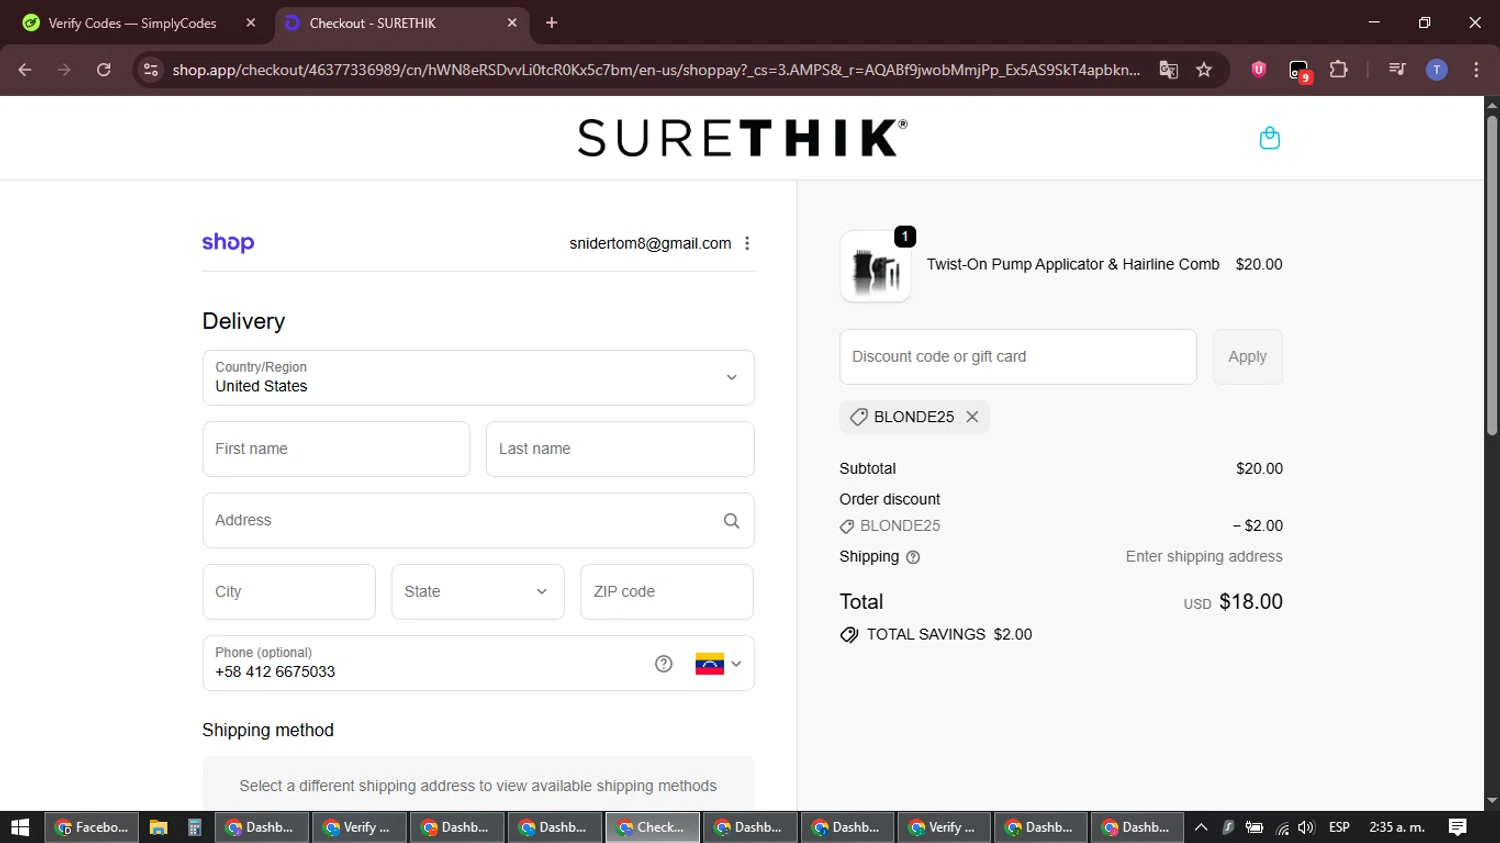Reload the checkout page

click(x=104, y=70)
